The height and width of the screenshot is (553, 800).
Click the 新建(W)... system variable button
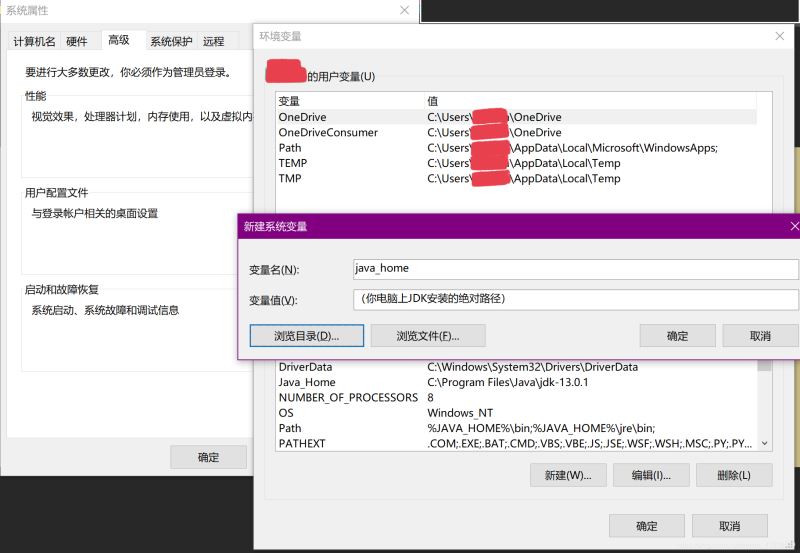tap(568, 475)
